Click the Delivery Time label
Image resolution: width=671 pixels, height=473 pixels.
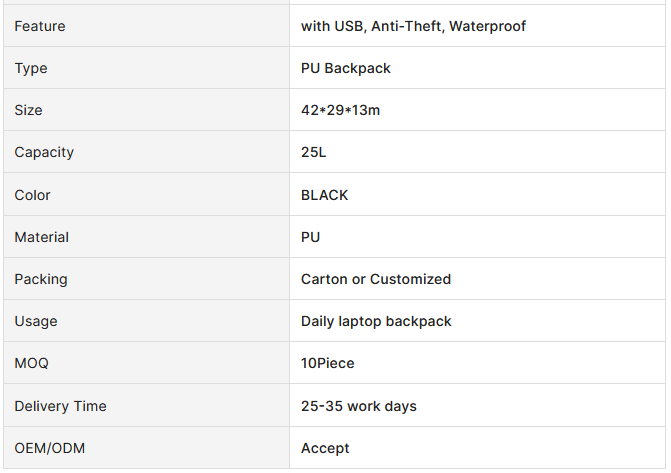tap(60, 406)
